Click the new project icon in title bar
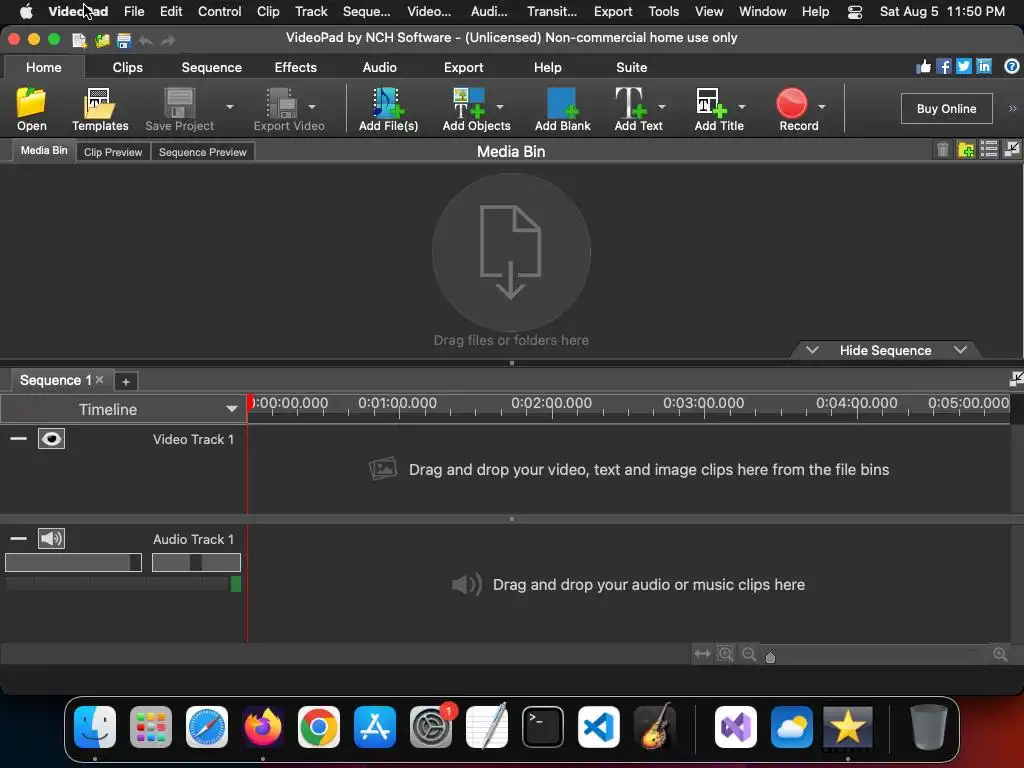The width and height of the screenshot is (1024, 768). coord(79,40)
